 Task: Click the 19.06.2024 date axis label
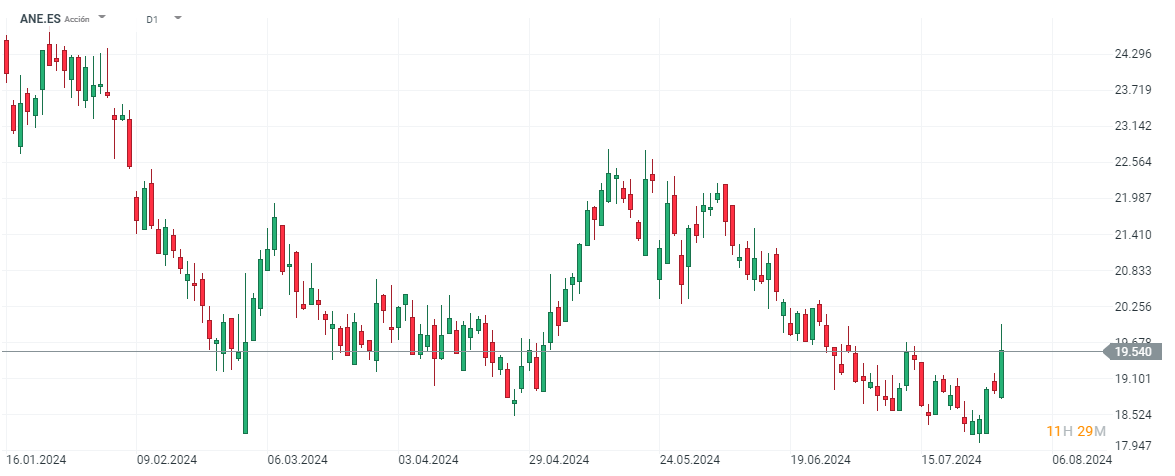pos(821,460)
